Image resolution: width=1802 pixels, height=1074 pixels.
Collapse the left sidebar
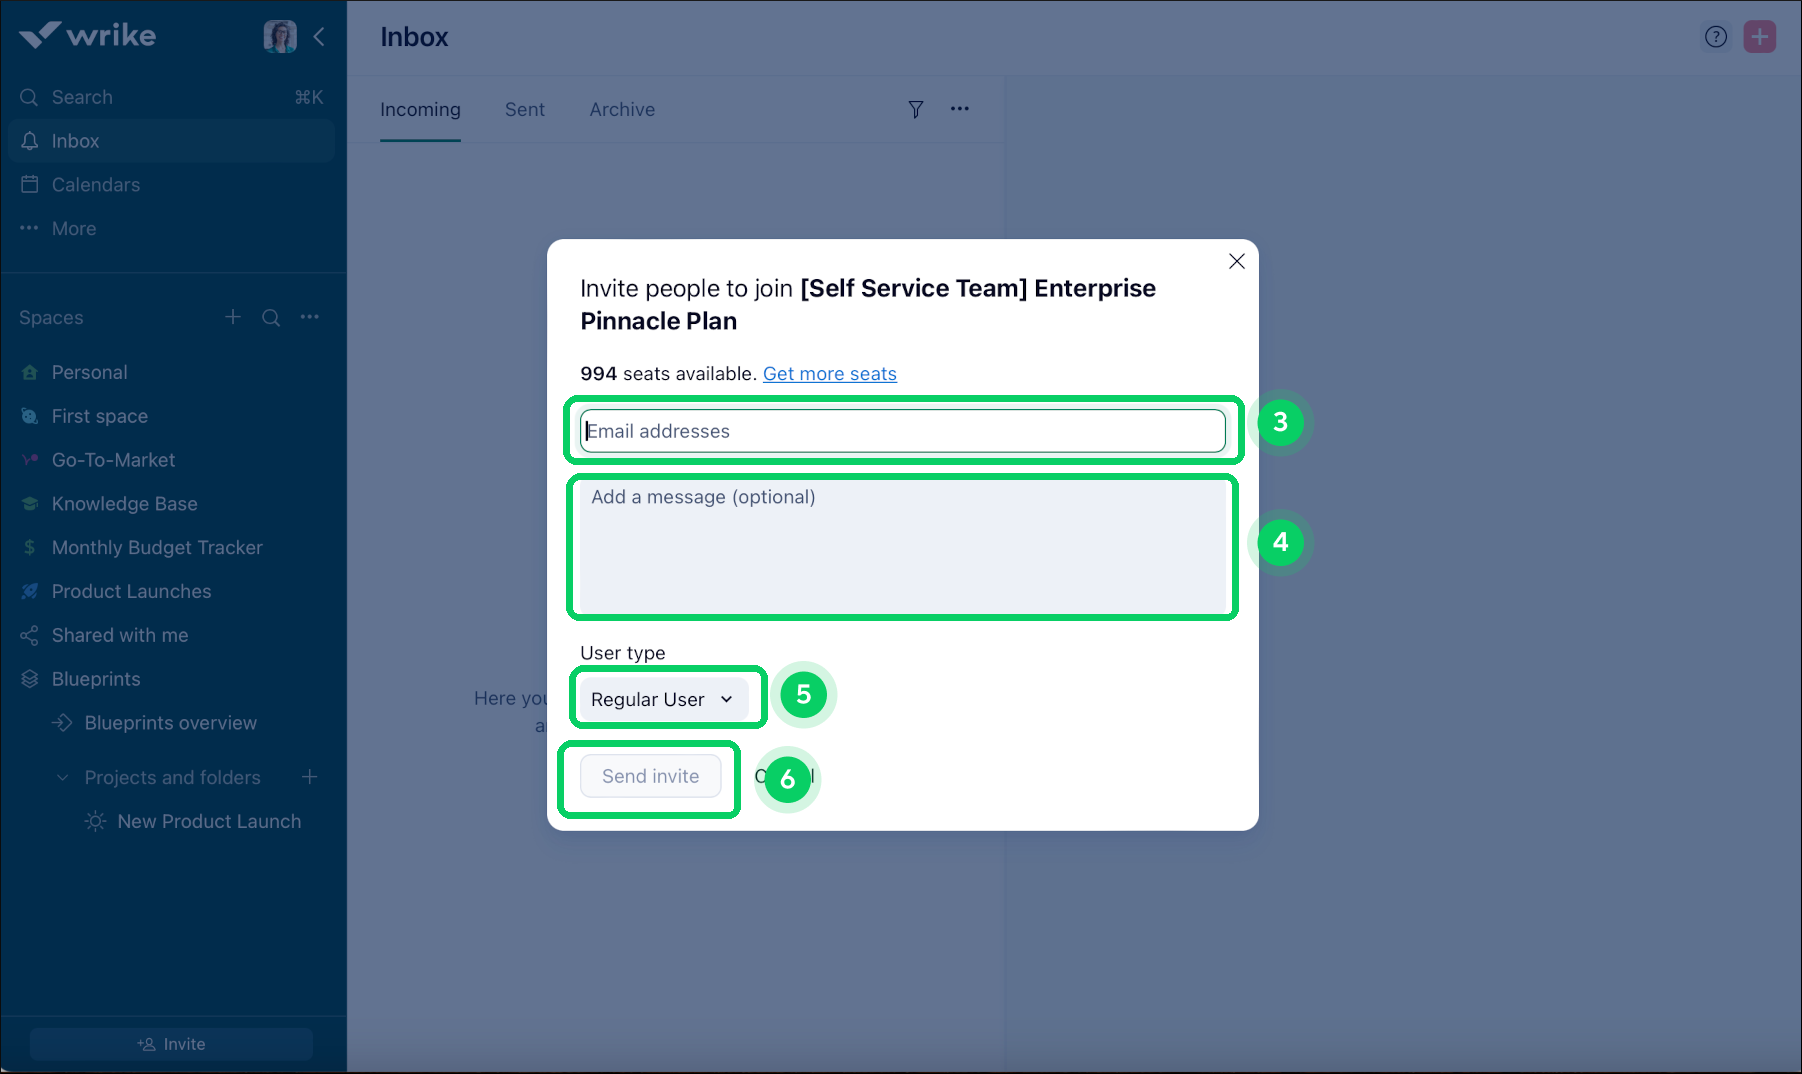pos(319,36)
